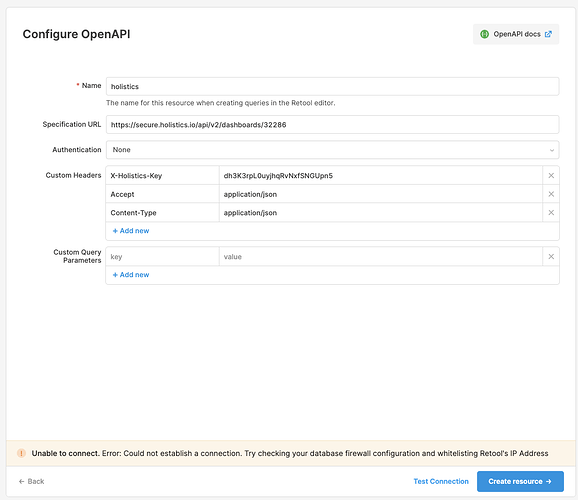Edit the X-Holistics-Key header value field
This screenshot has width=578, height=500.
pos(381,176)
